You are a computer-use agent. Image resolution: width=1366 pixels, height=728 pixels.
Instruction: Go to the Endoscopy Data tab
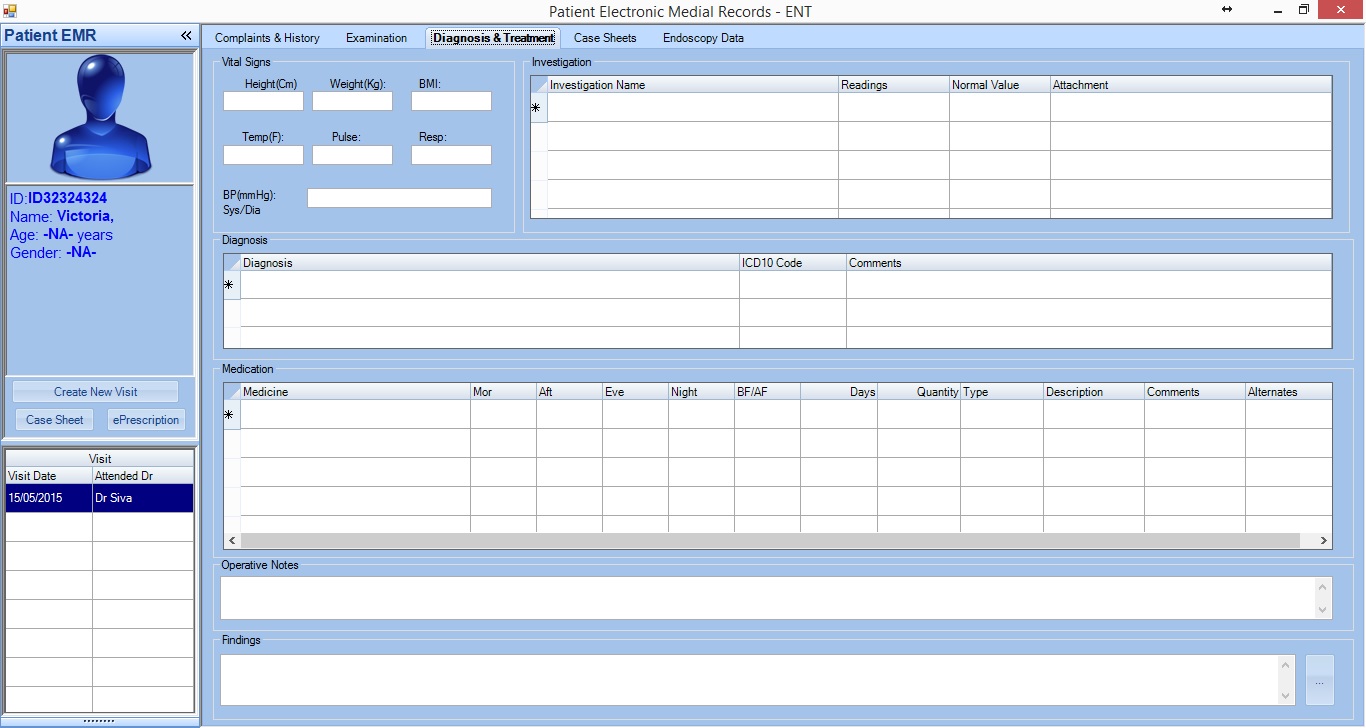(x=703, y=38)
